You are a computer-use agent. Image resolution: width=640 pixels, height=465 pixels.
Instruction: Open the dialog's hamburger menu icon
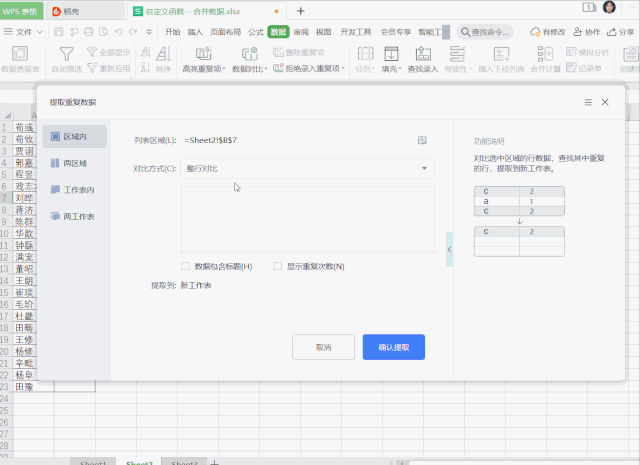[588, 102]
